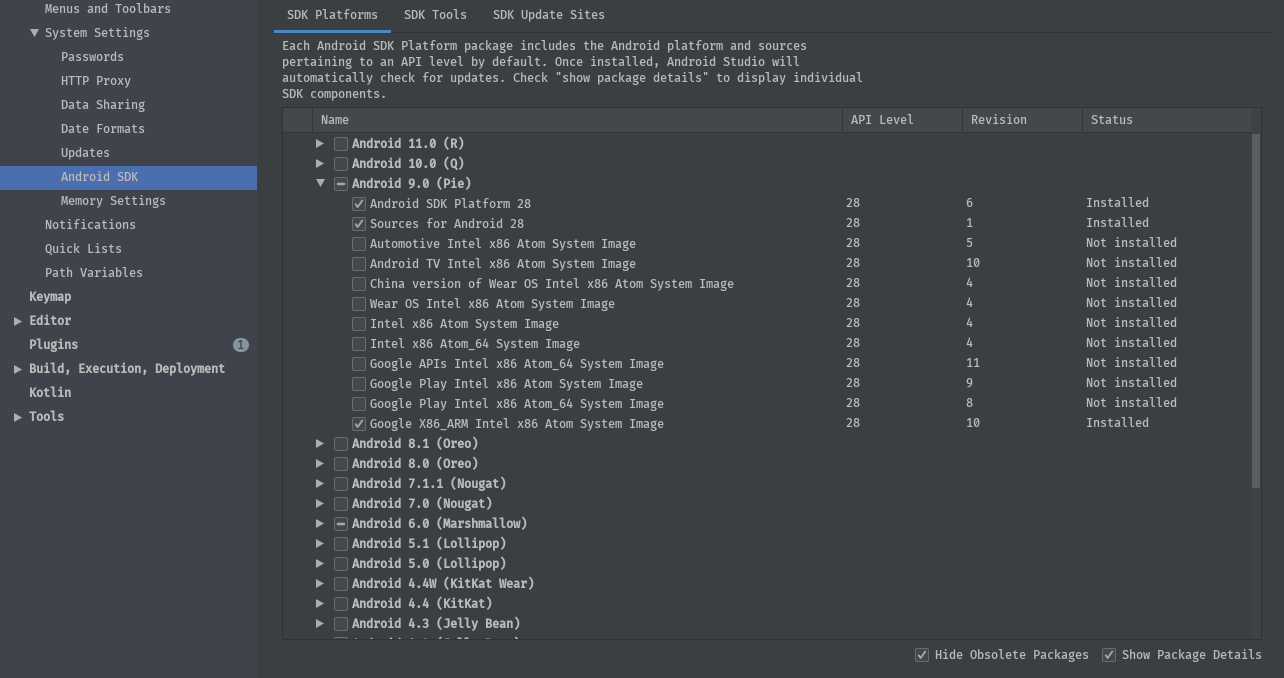Open the Plugins update count badge
The width and height of the screenshot is (1284, 678).
point(240,345)
